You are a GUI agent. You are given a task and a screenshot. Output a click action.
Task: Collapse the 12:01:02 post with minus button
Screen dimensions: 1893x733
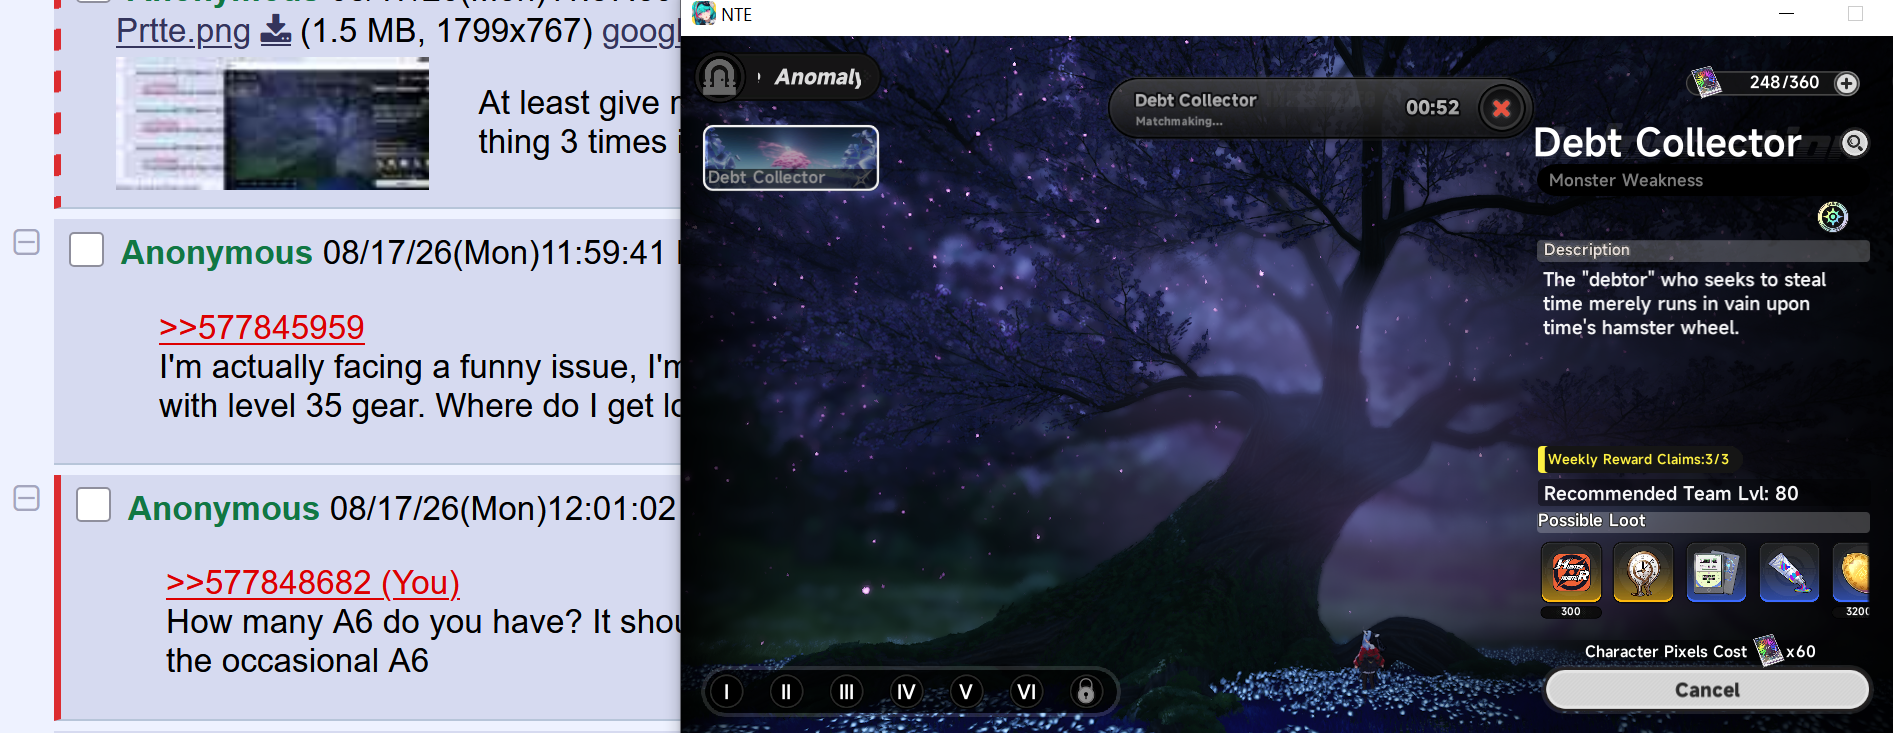(x=27, y=498)
